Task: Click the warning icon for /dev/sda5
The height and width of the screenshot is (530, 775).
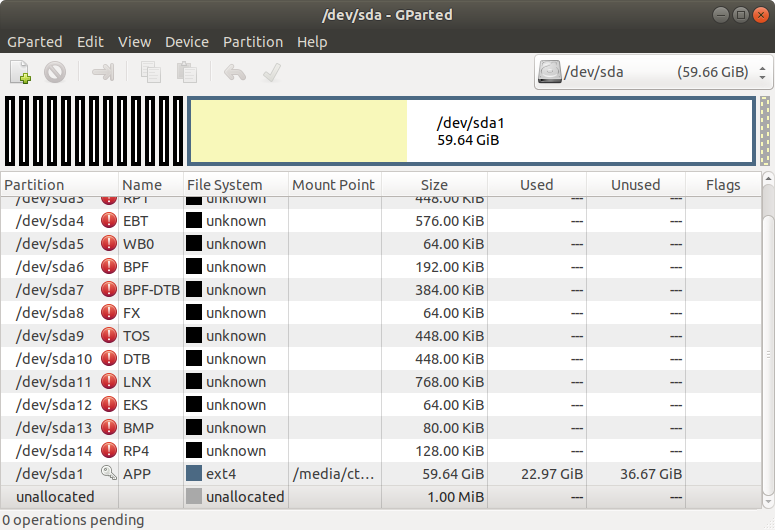Action: pos(109,243)
